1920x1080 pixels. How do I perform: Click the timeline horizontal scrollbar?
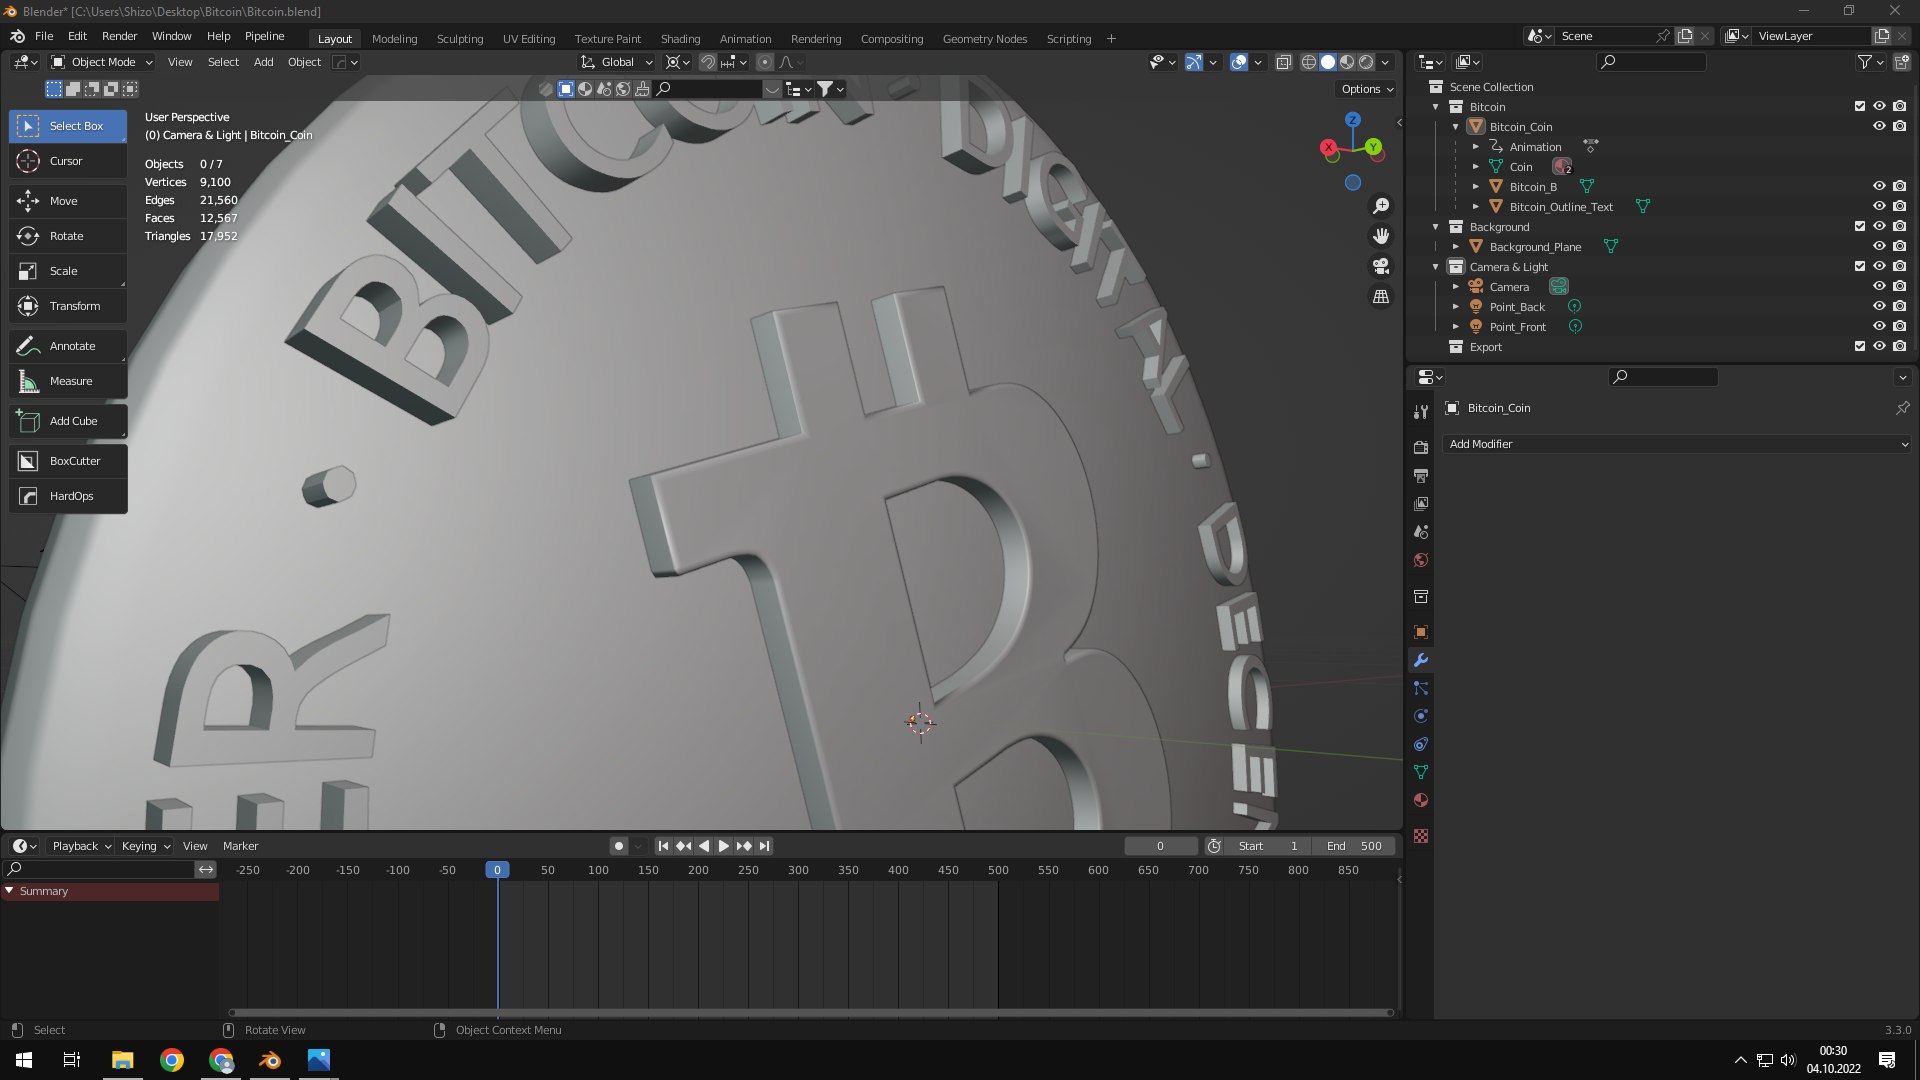pos(811,1012)
